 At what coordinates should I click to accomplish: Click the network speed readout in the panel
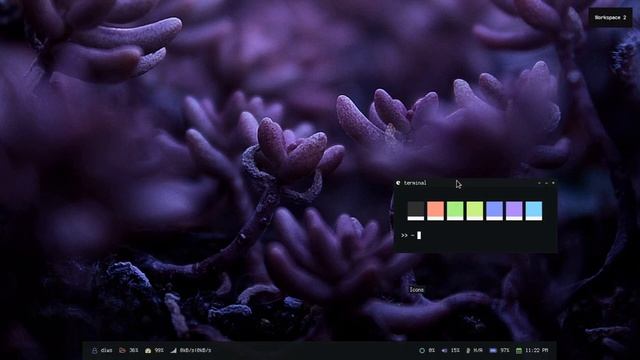point(196,350)
